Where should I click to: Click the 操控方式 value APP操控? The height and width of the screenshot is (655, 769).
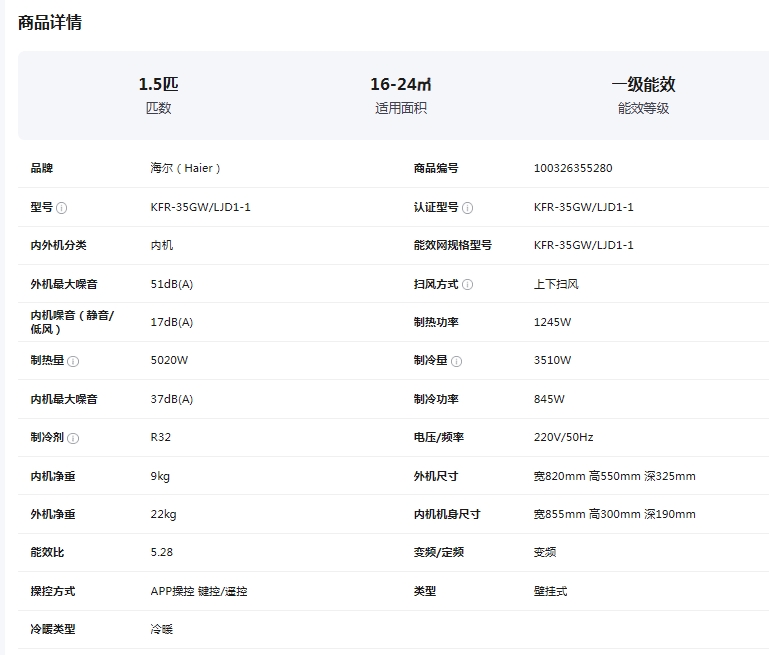172,591
